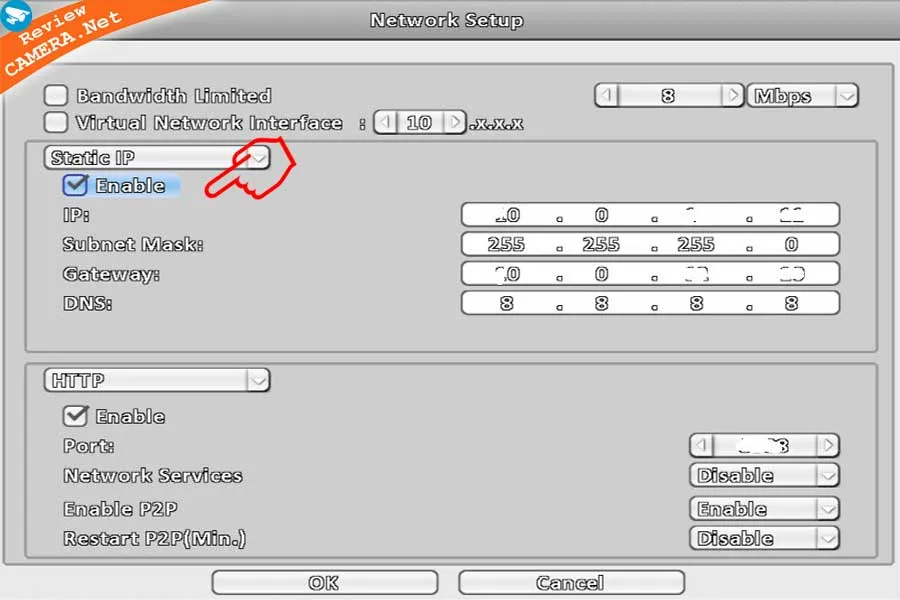Tick the Bandwidth Limited checkbox

point(56,95)
